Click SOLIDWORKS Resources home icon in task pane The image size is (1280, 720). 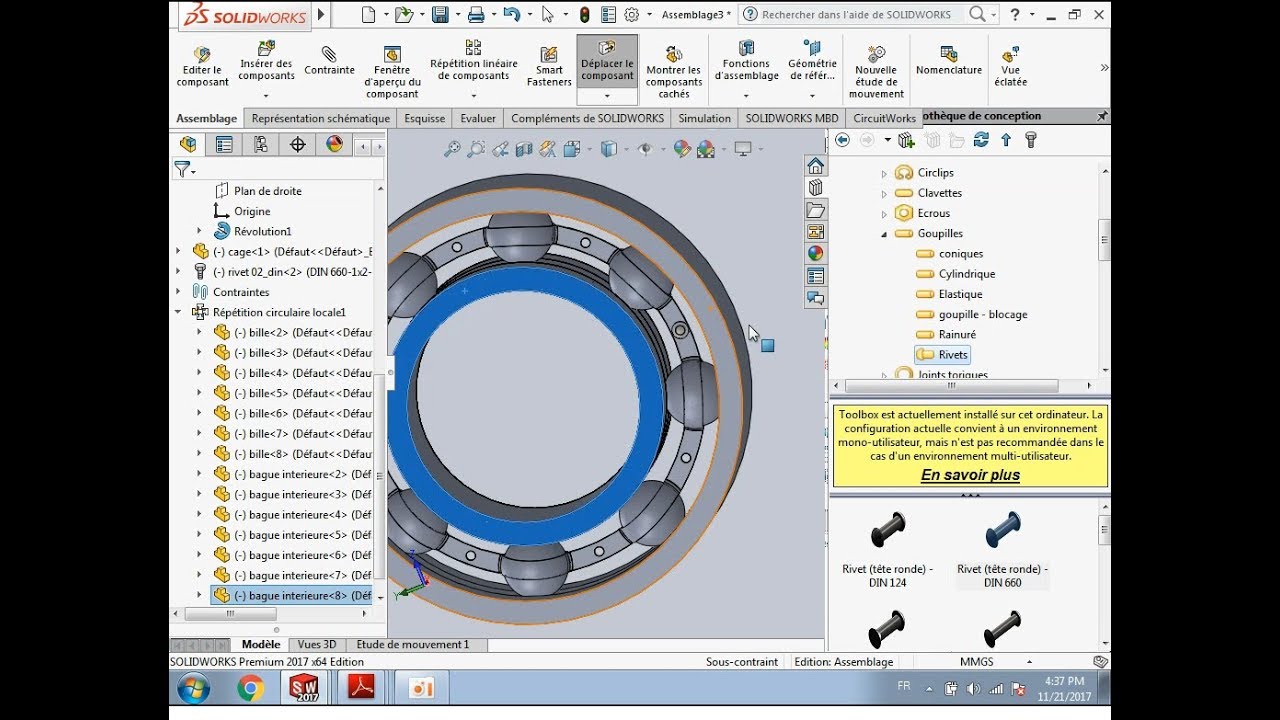pos(815,166)
